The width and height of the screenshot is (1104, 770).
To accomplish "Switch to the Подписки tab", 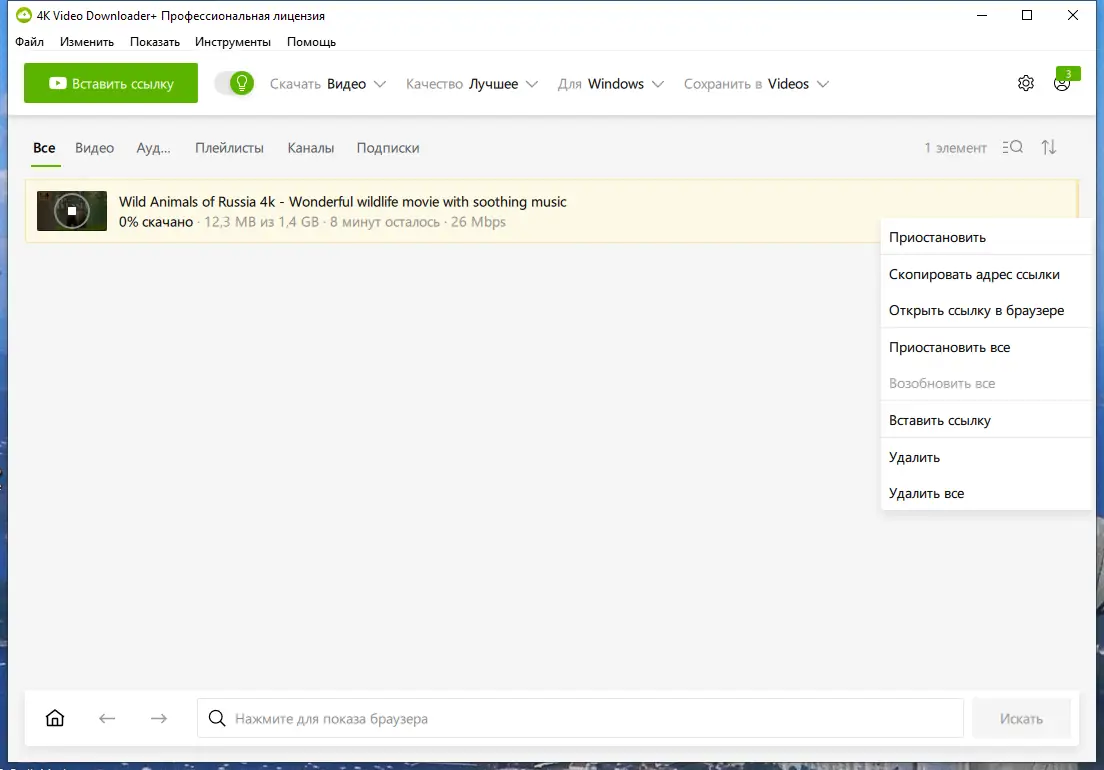I will (388, 148).
